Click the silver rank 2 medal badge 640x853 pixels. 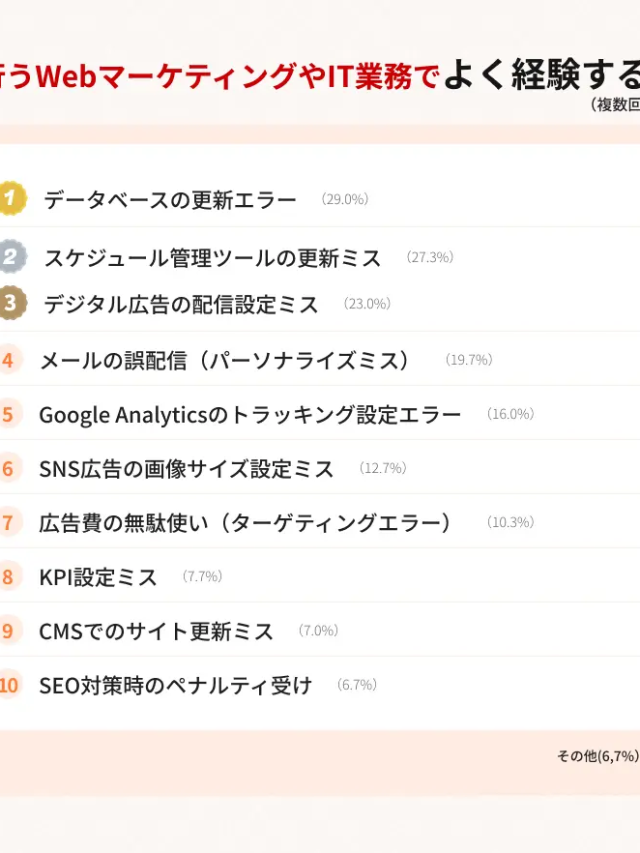coord(10,257)
